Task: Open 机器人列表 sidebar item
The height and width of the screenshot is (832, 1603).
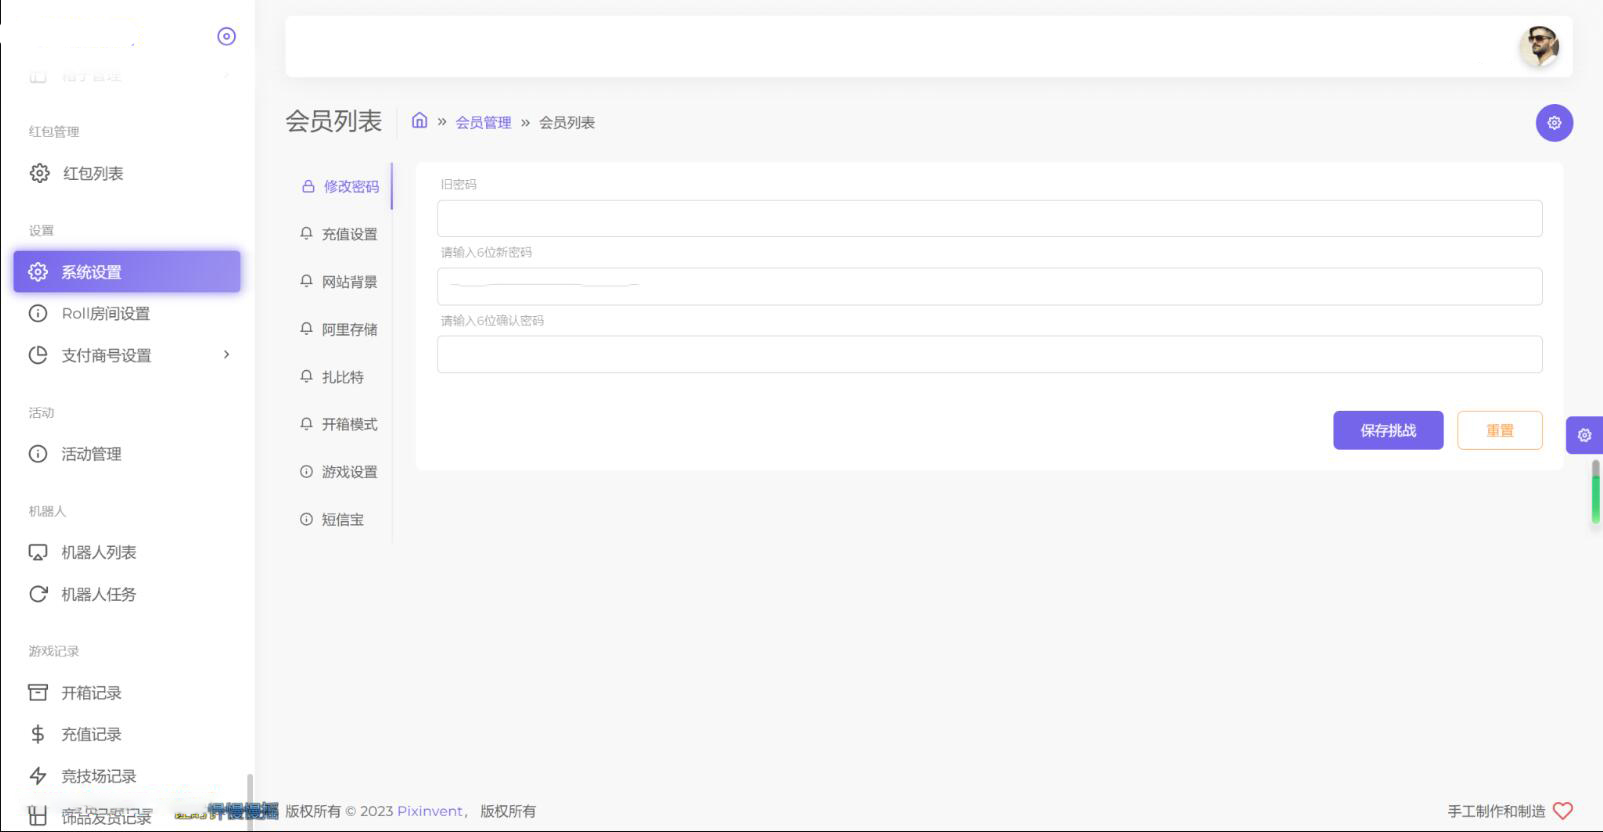Action: (127, 552)
